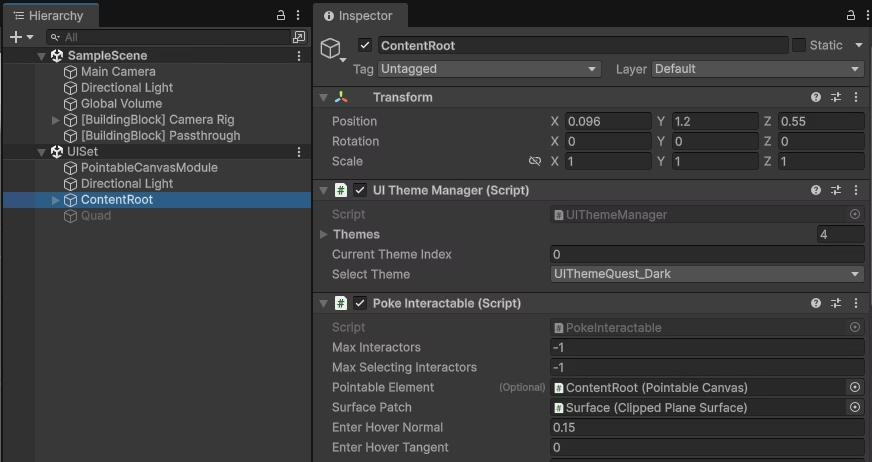Select [BuildingBlock] Passthrough in Hierarchy
872x462 pixels.
(x=160, y=136)
